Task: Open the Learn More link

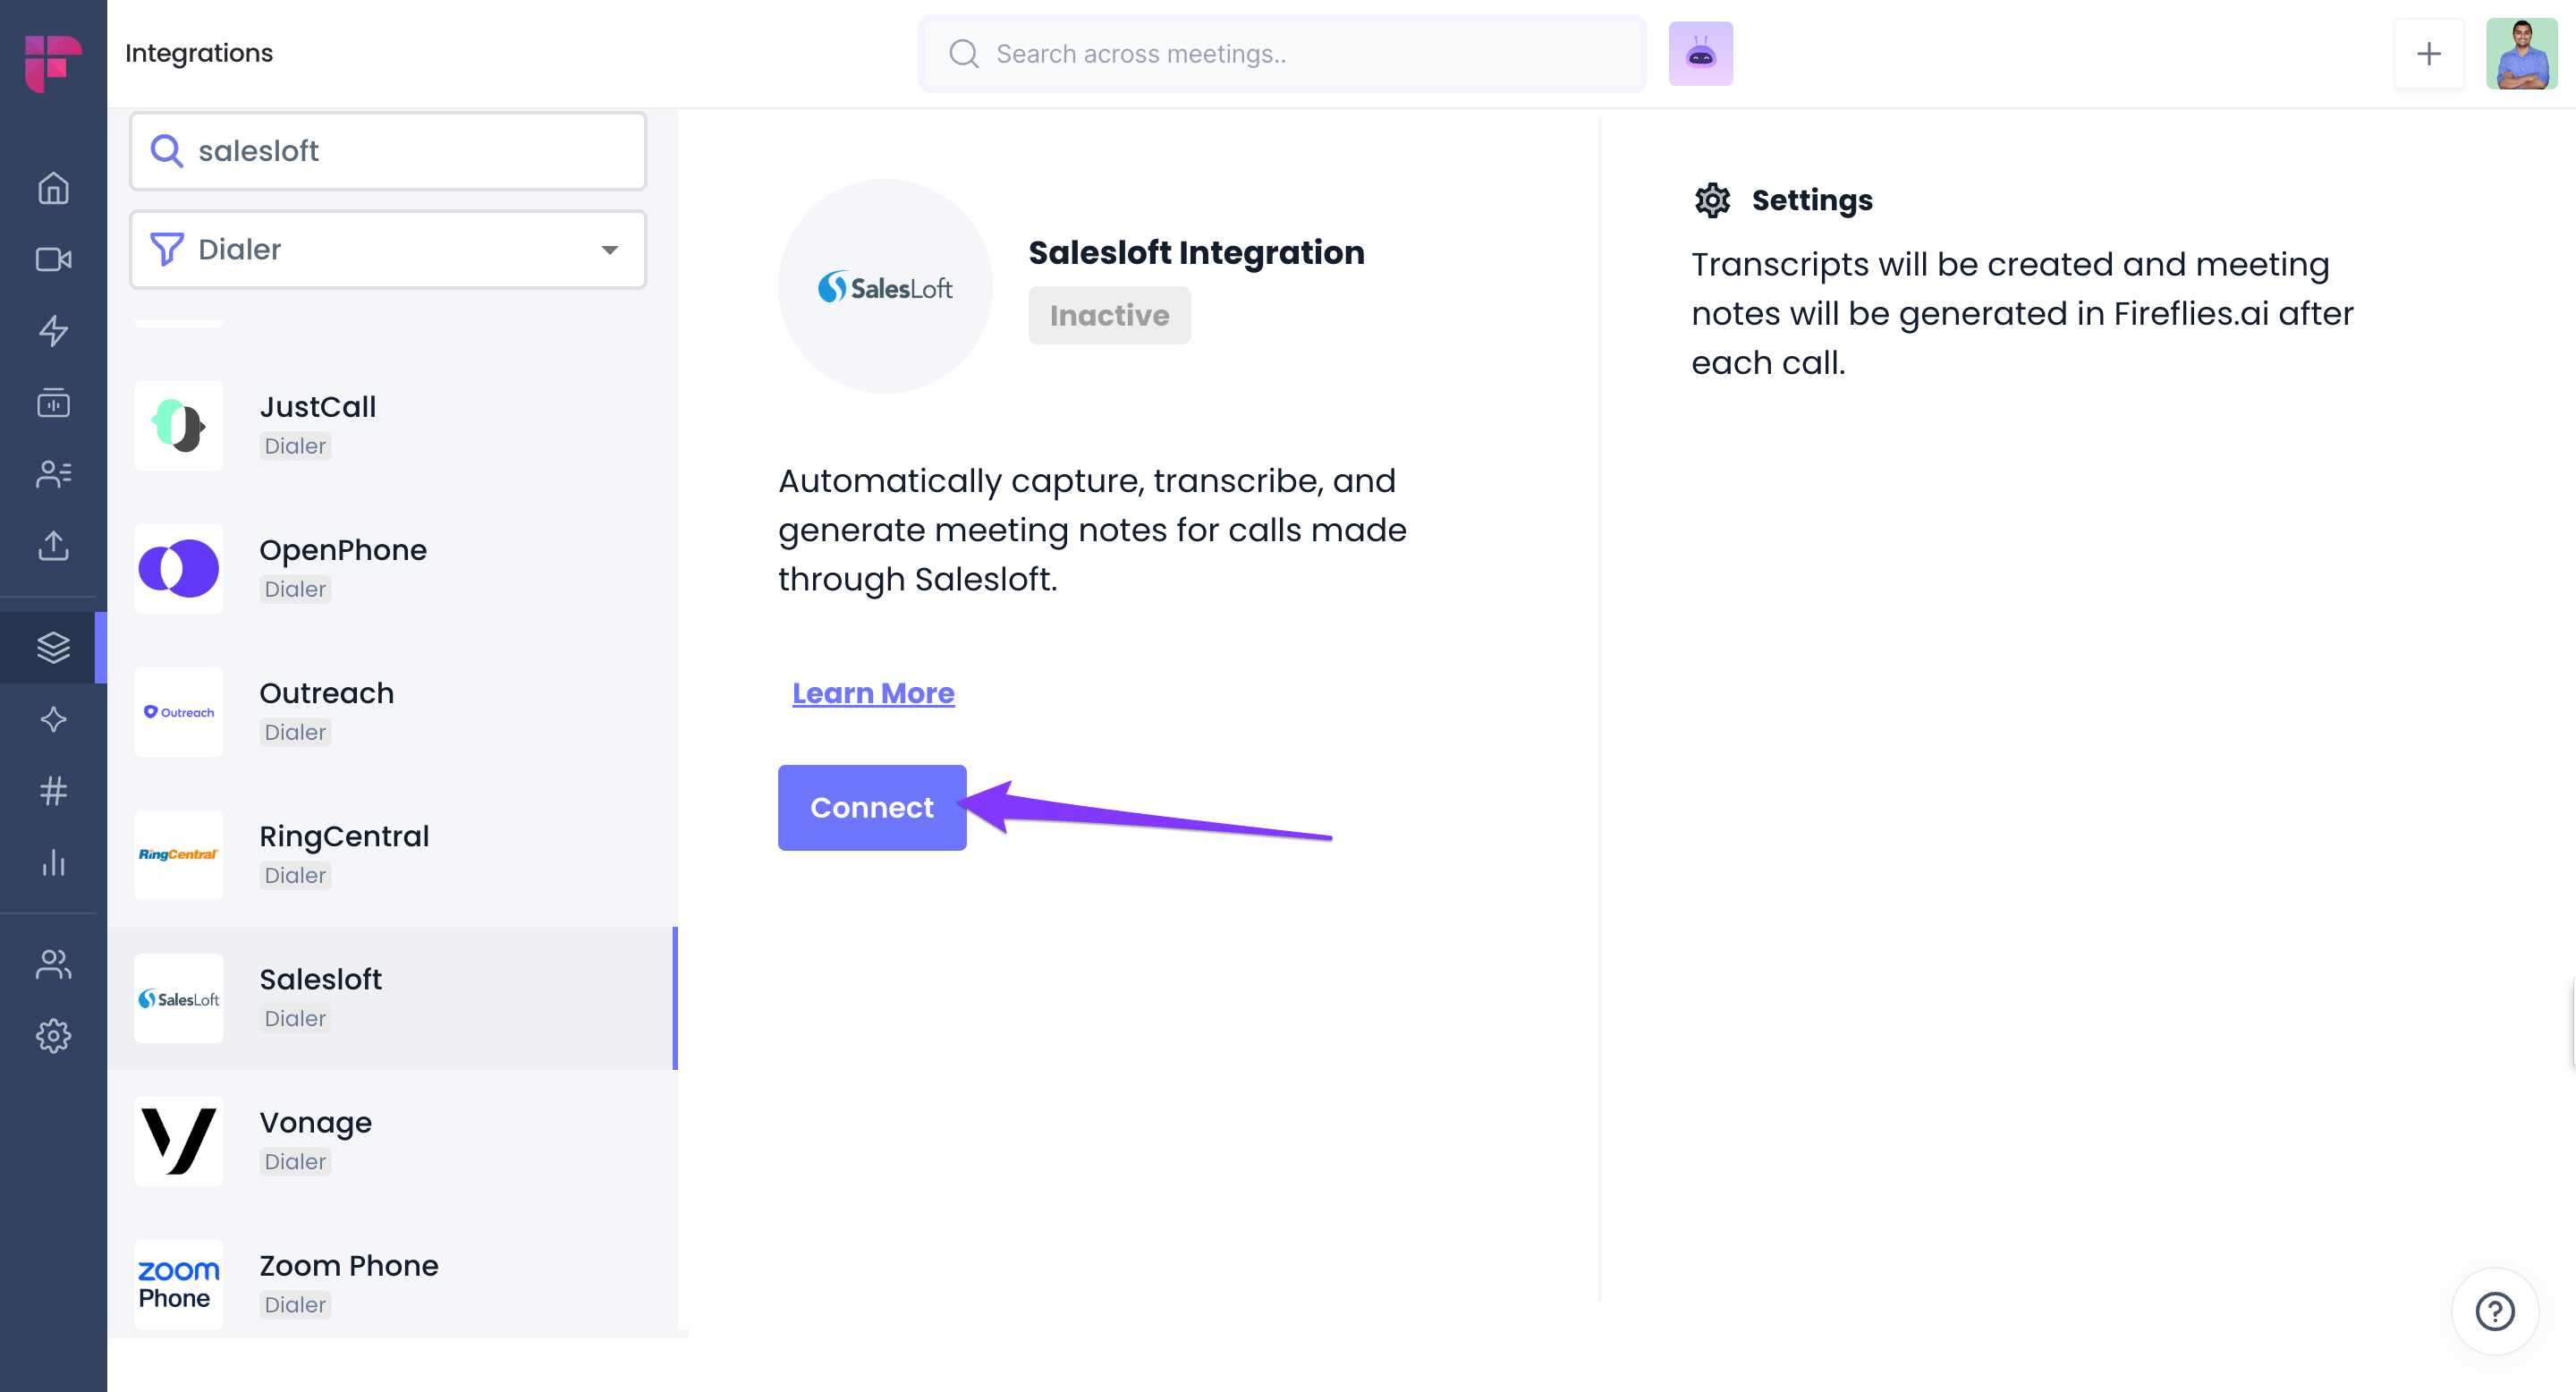Action: coord(873,693)
